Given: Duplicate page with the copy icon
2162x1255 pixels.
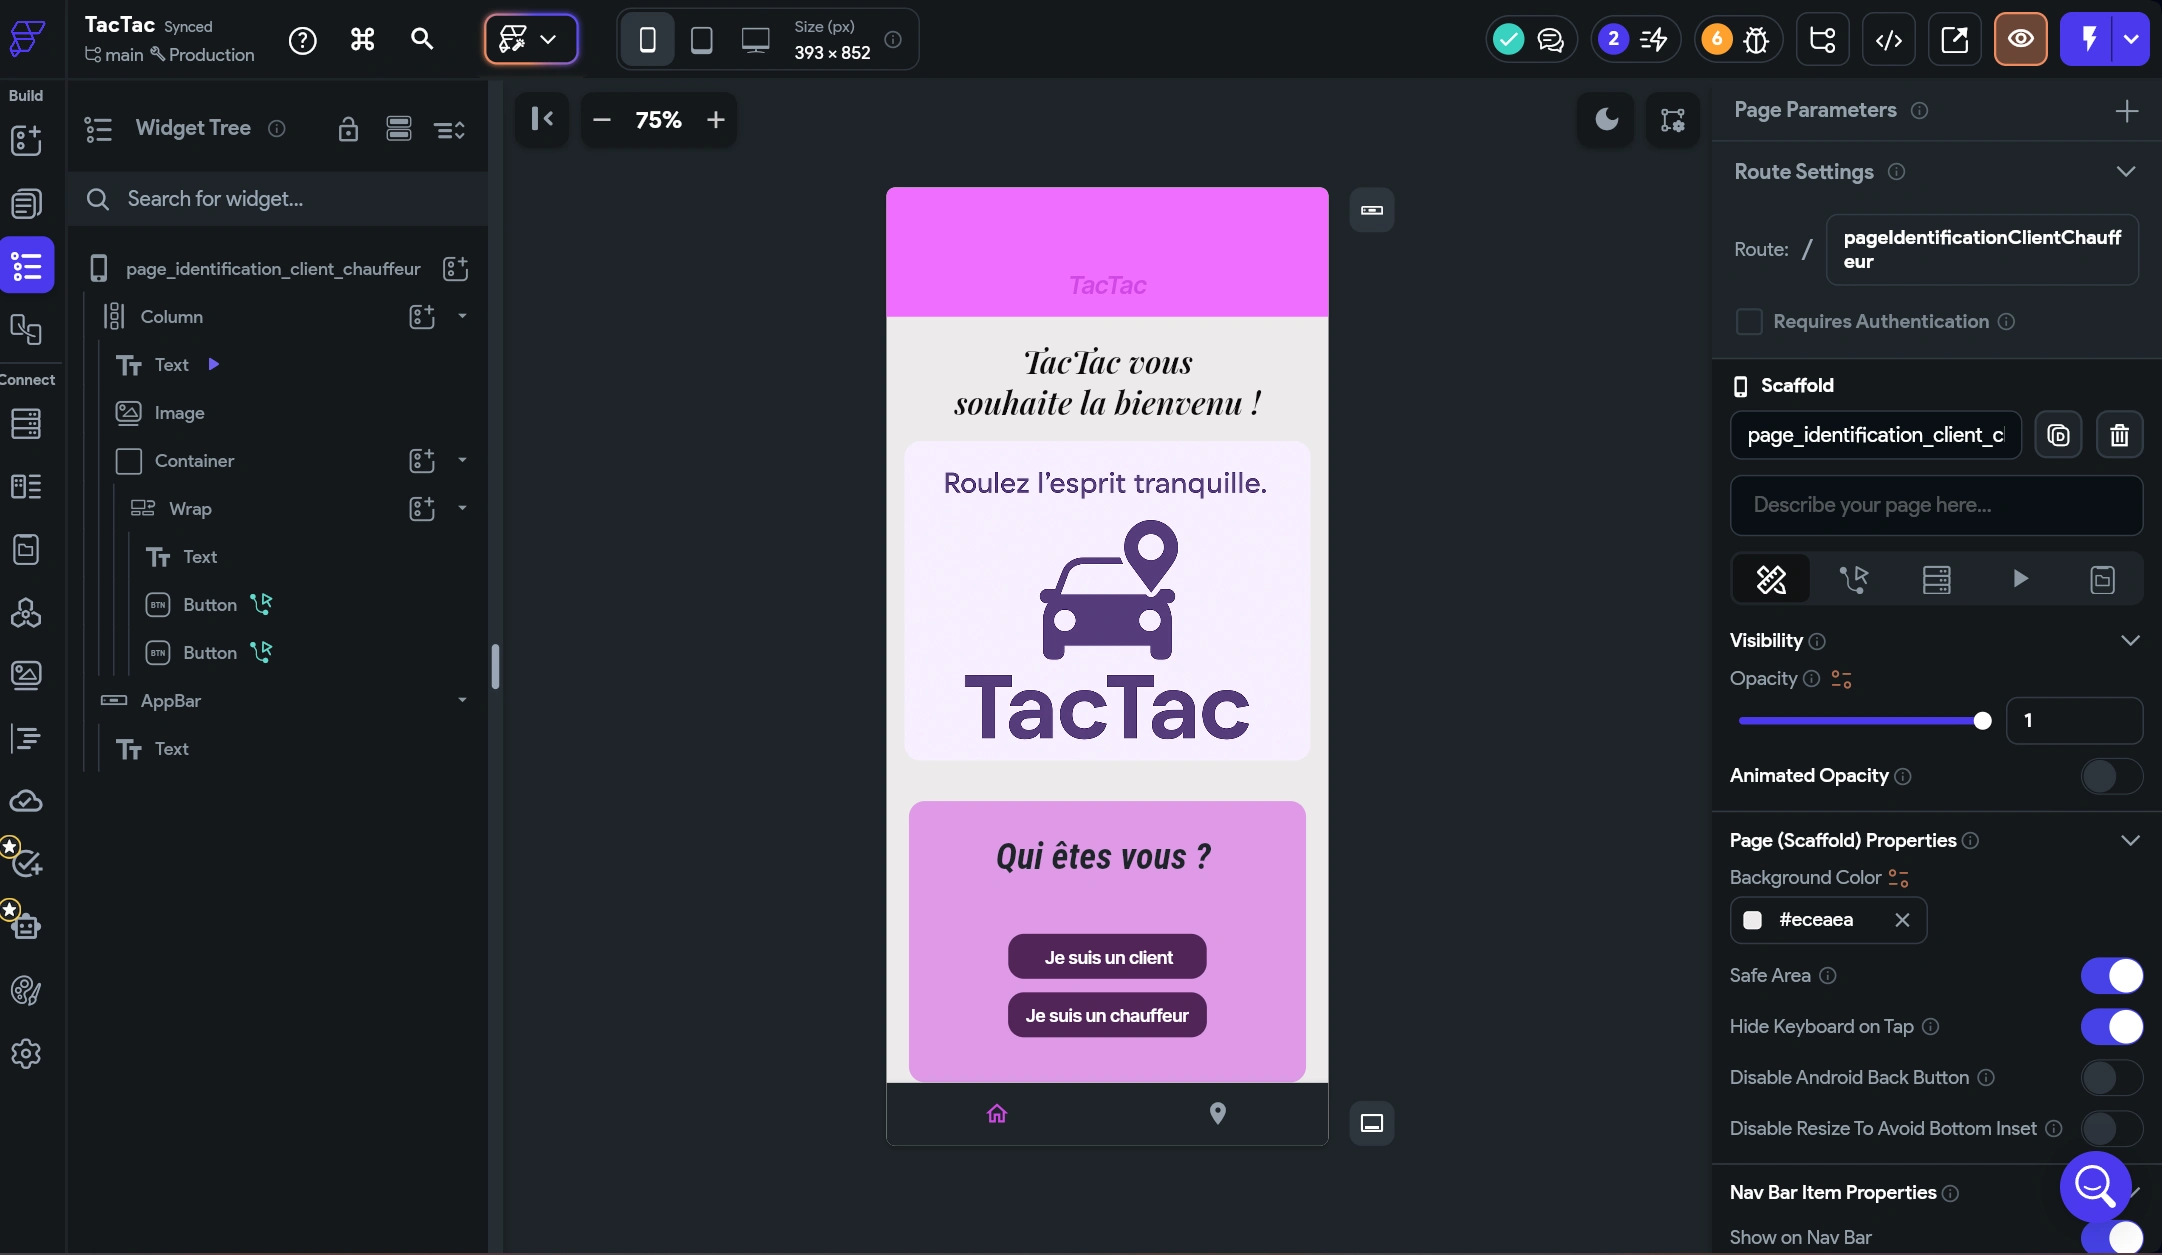Looking at the screenshot, I should point(2058,435).
